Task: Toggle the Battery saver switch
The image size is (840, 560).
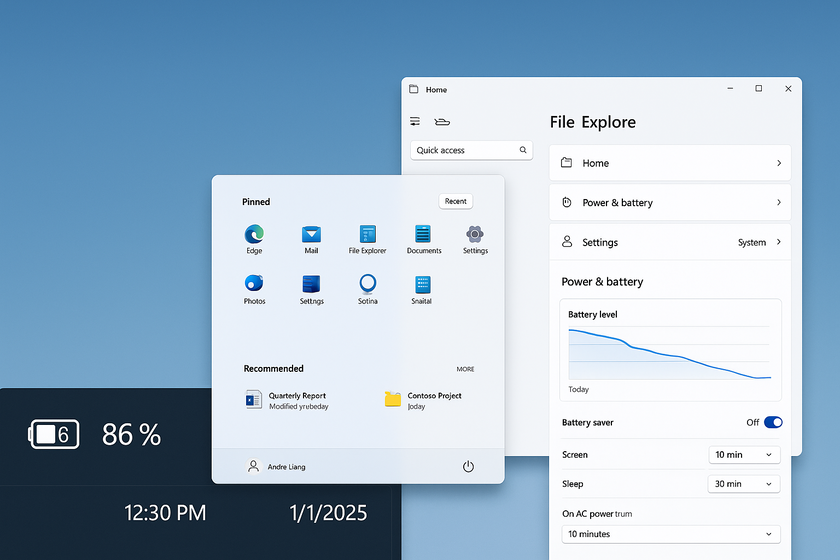Action: click(x=773, y=422)
